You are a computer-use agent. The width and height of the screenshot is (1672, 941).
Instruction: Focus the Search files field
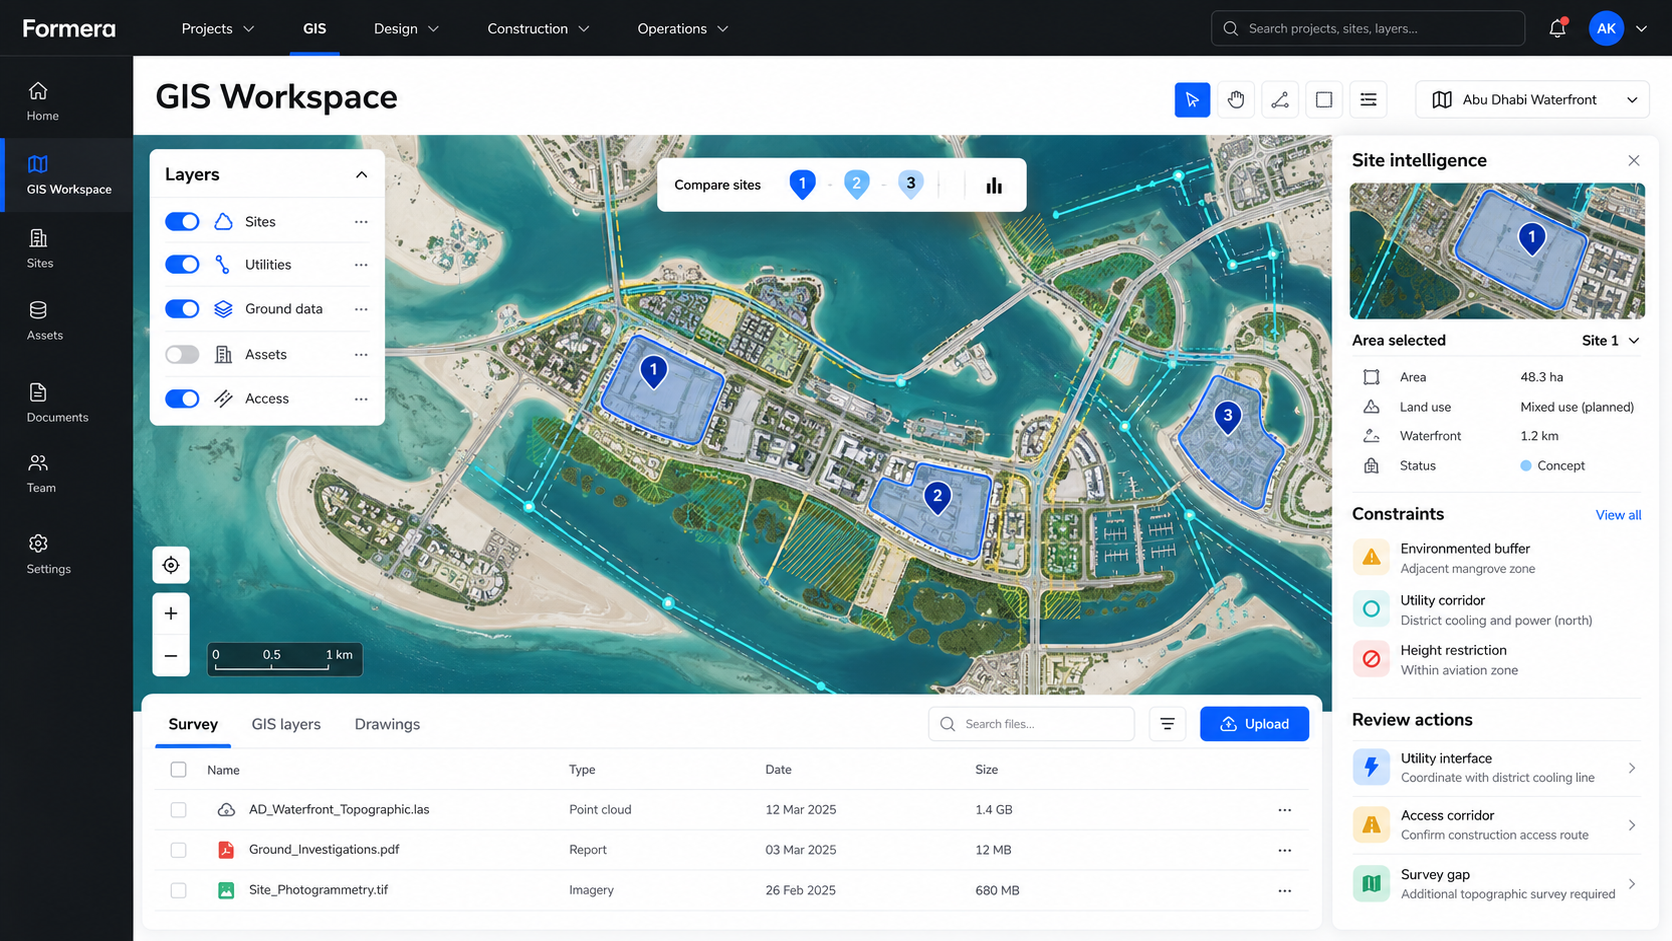(1031, 724)
